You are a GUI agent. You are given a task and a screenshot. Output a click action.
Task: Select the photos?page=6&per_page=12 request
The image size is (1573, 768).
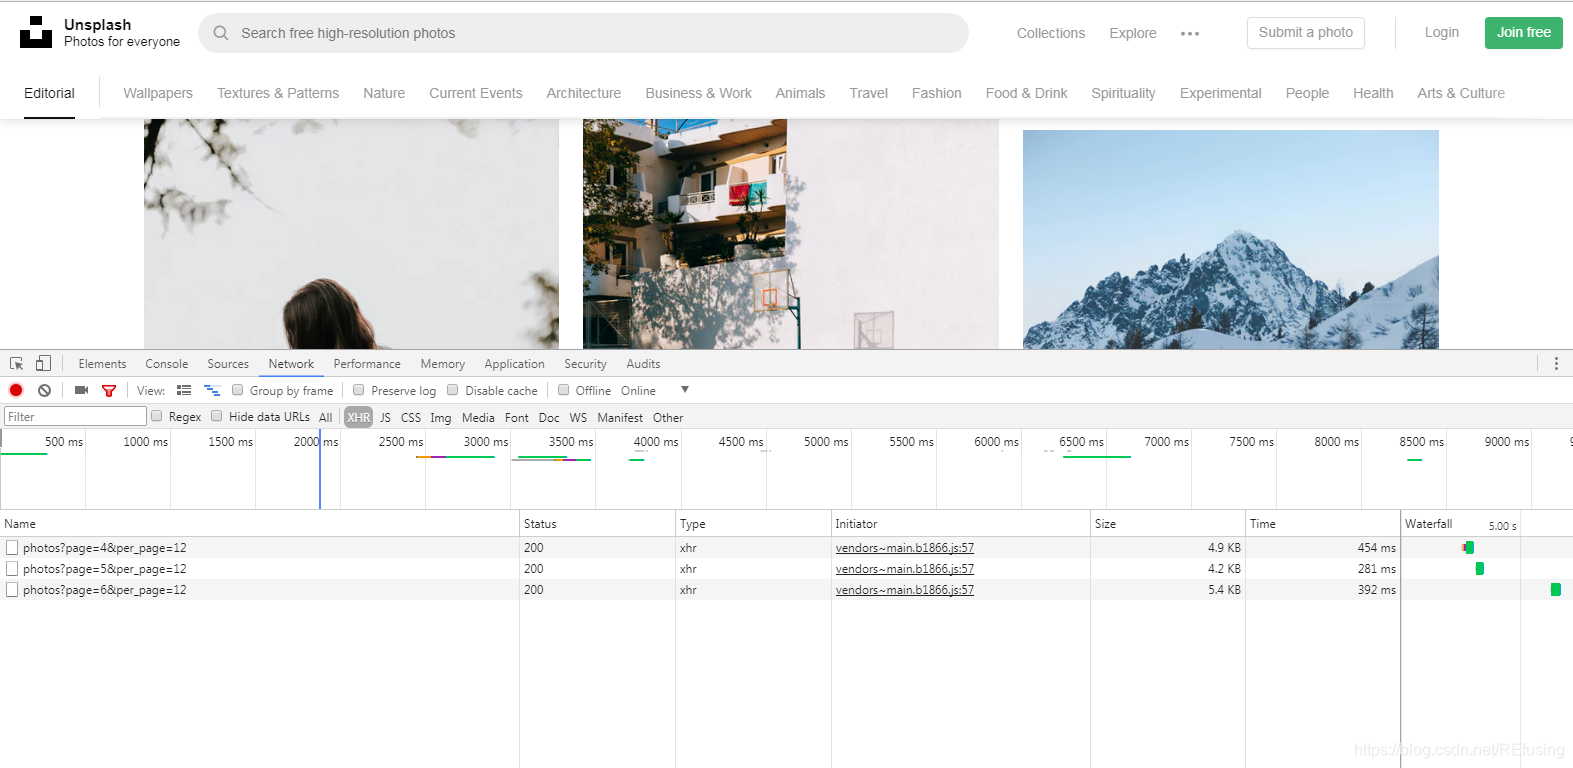[105, 590]
